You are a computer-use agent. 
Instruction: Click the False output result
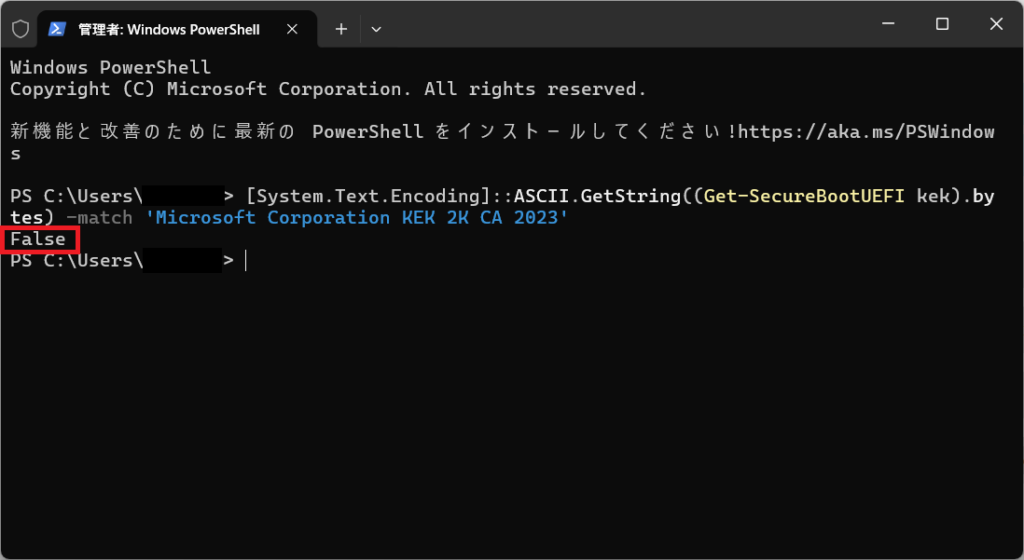[x=38, y=239]
